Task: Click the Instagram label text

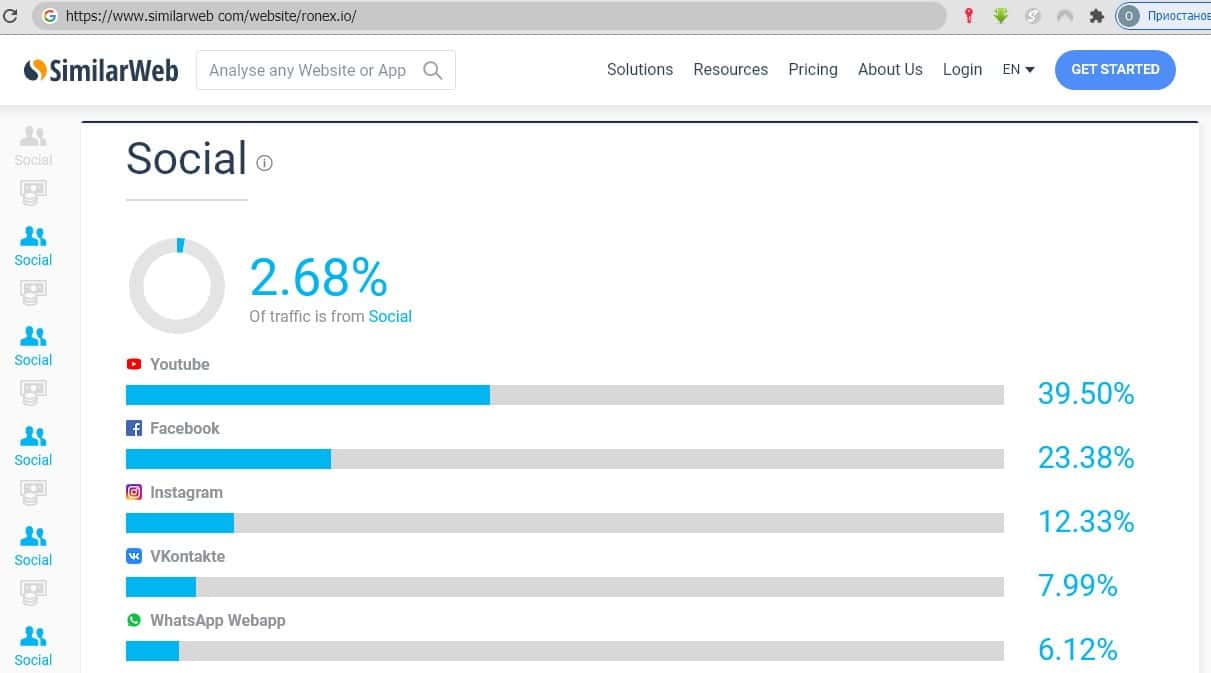Action: (186, 492)
